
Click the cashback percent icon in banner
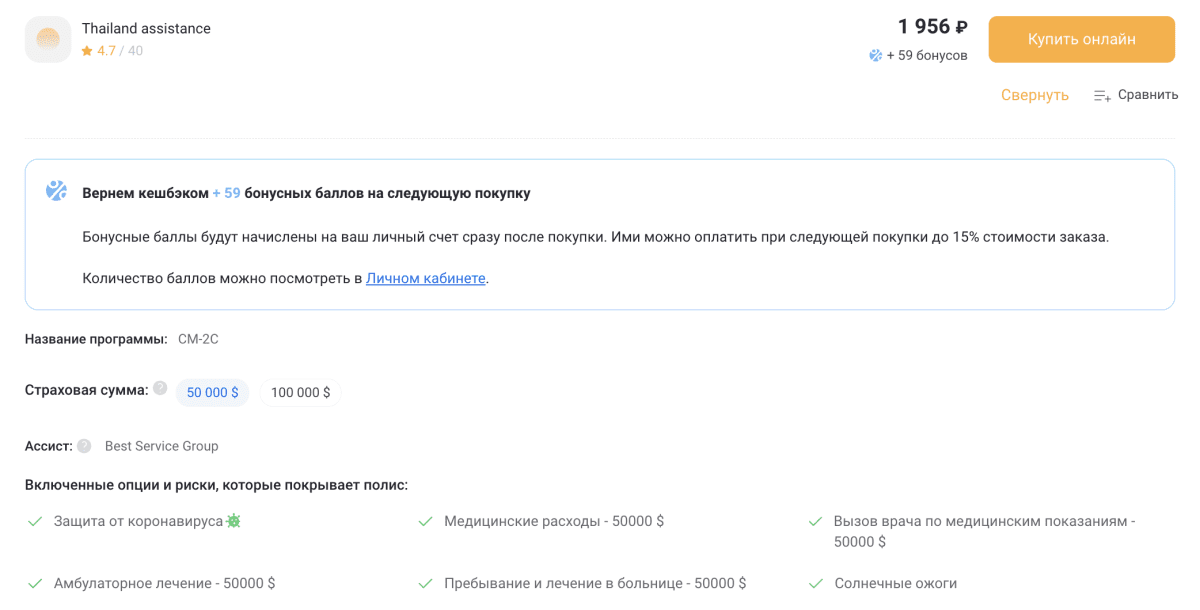tap(56, 191)
